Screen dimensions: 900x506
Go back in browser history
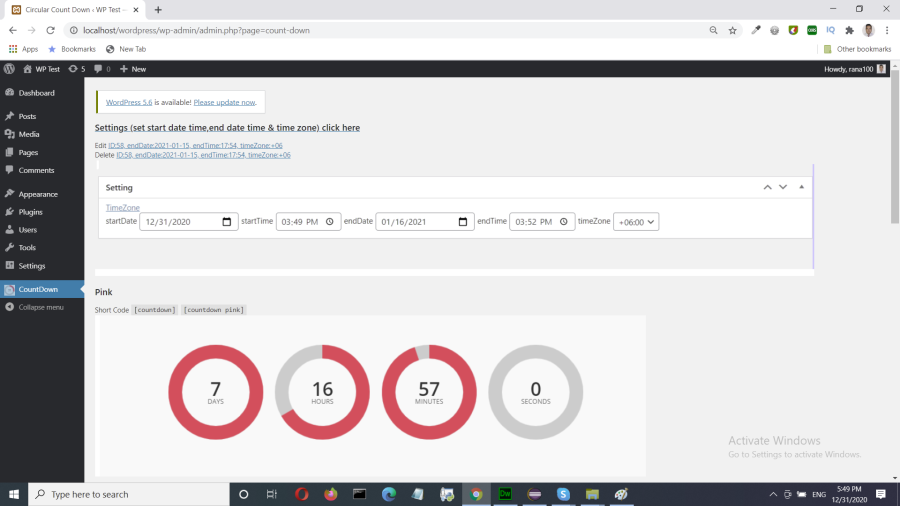(13, 30)
